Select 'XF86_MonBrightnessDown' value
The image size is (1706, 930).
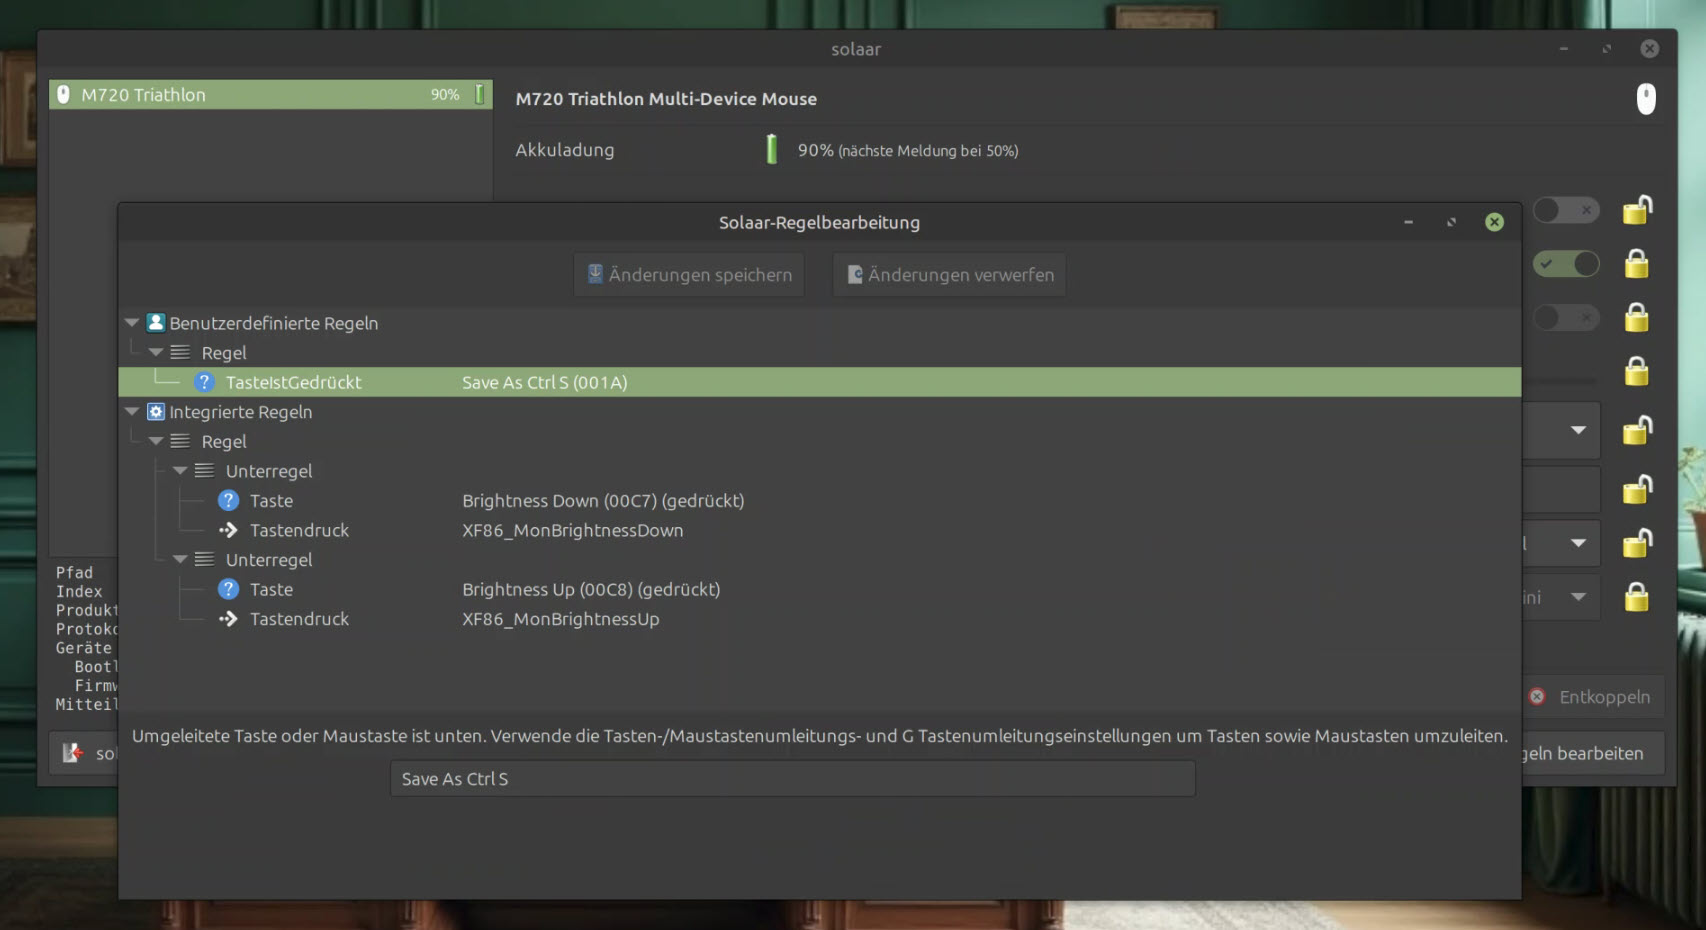pos(573,531)
